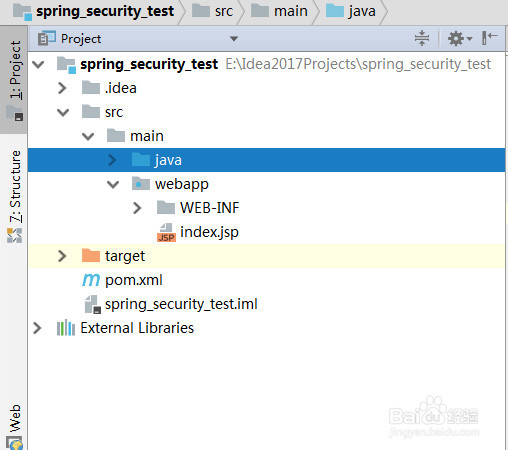Click the spring_security_test.iml file icon
508x450 pixels.
(92, 304)
